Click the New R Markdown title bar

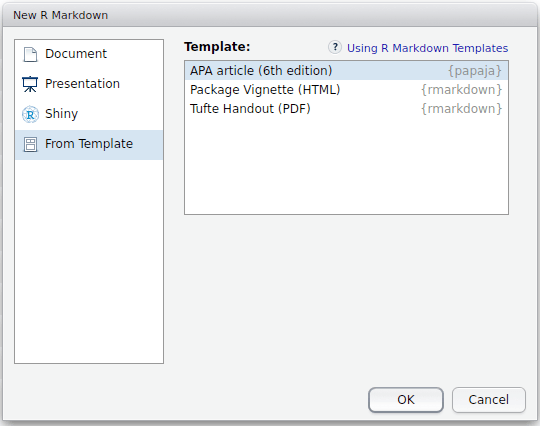(x=270, y=15)
